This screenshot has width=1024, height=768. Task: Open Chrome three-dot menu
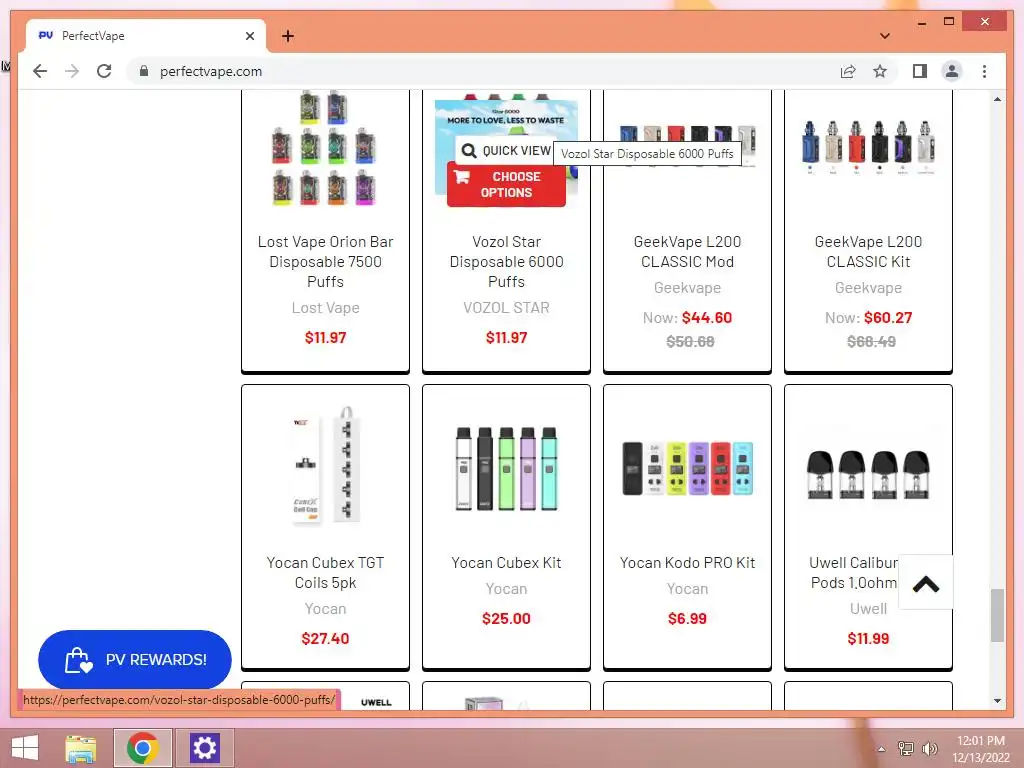(x=984, y=71)
